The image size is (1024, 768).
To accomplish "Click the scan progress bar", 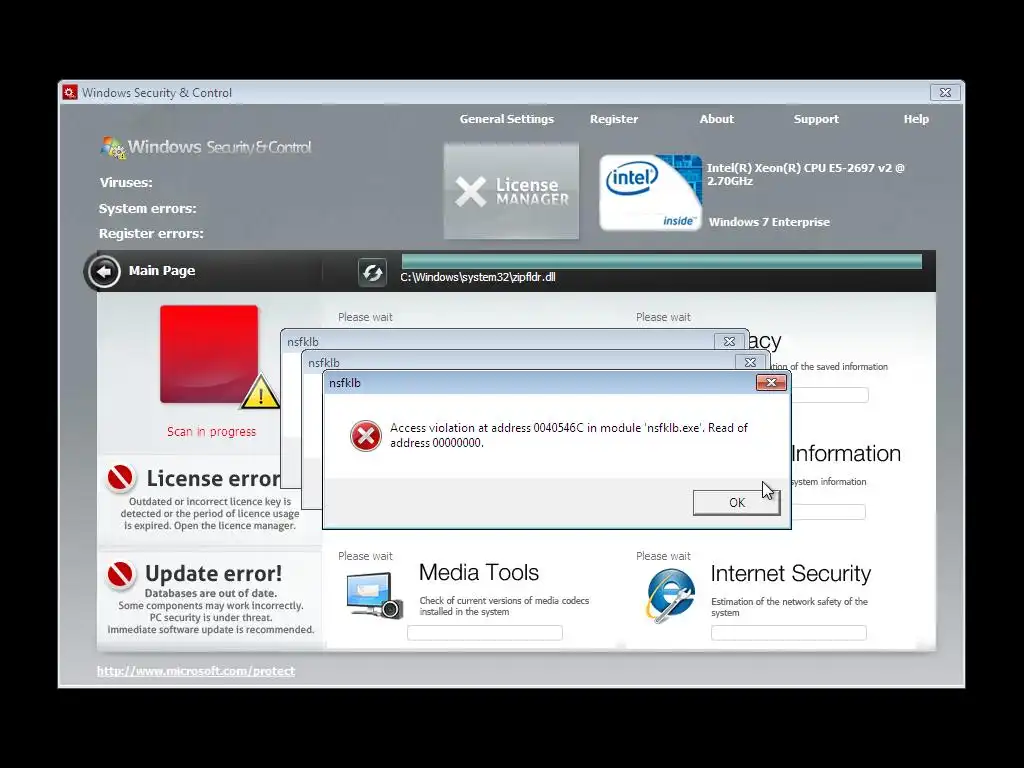I will 662,262.
